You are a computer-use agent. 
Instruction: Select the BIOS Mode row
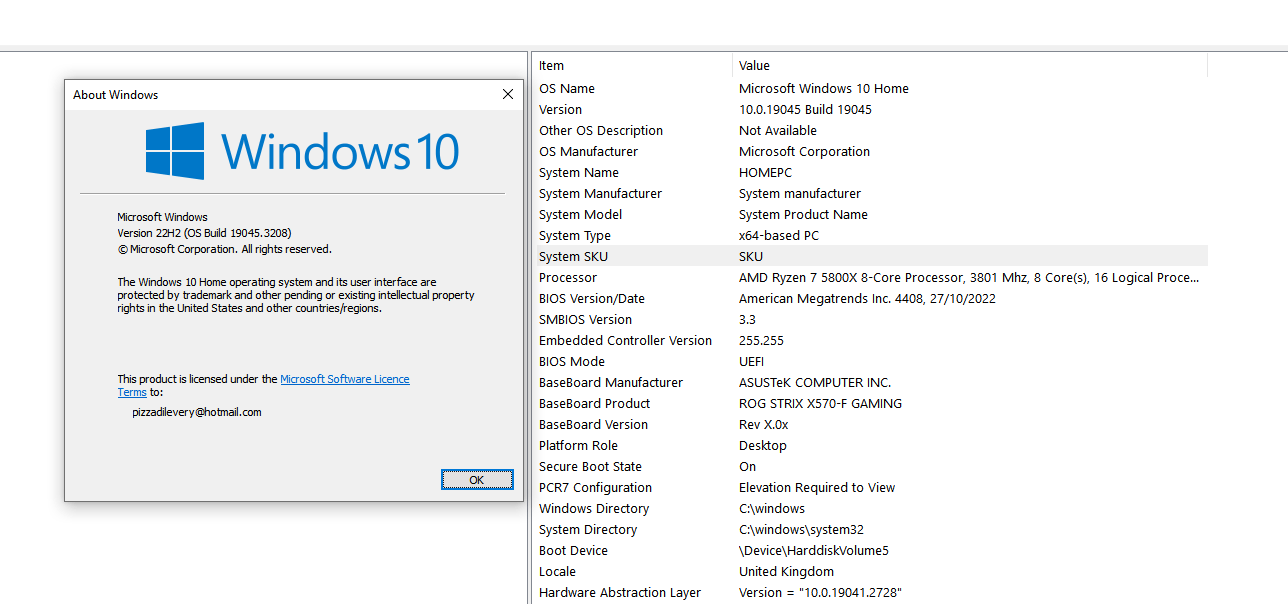(x=870, y=362)
